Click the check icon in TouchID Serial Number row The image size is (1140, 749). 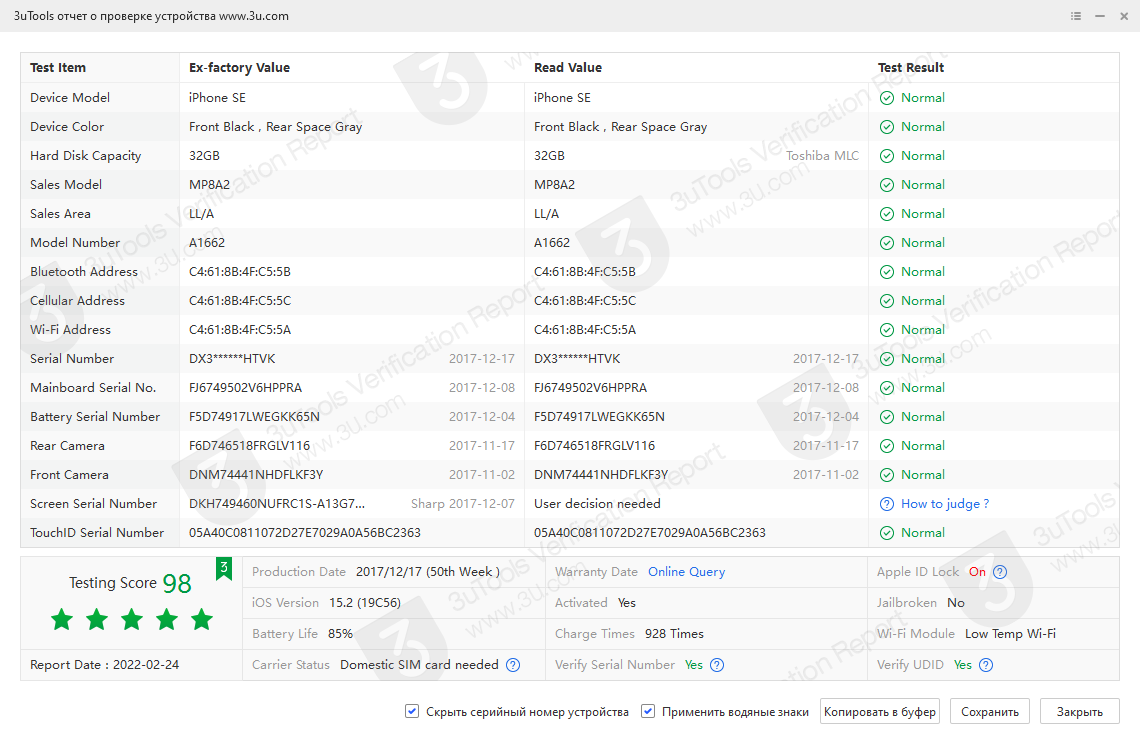click(x=887, y=533)
